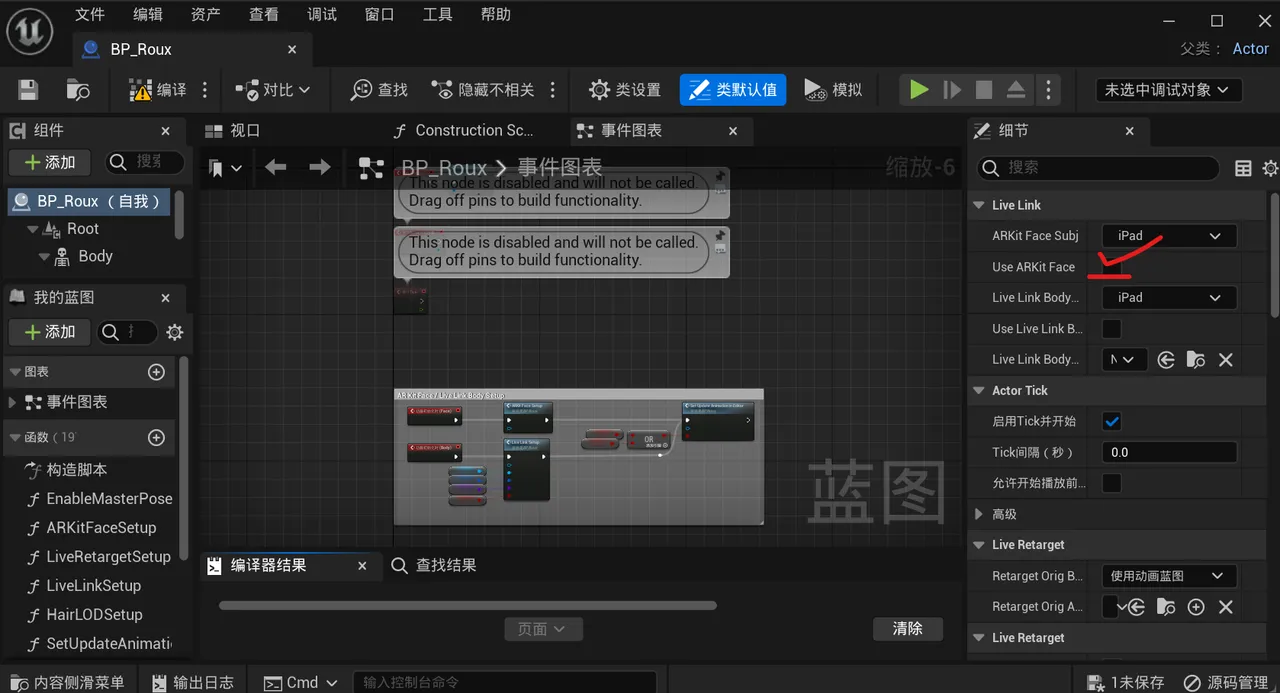Click the 清除 clear button
Screen dimensions: 1280x693
907,629
